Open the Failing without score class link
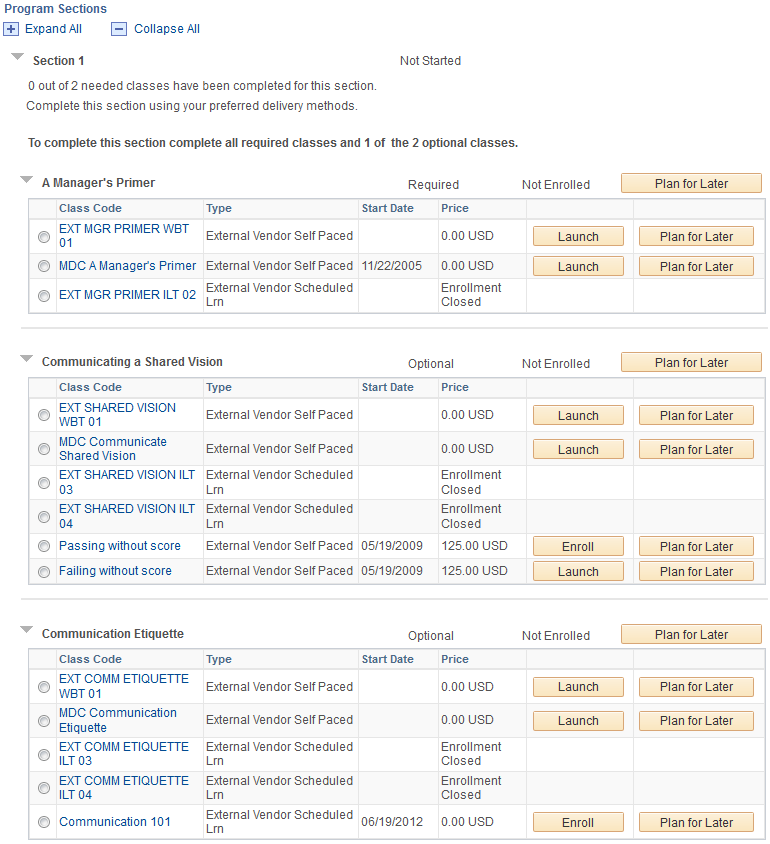The width and height of the screenshot is (770, 844). 115,571
